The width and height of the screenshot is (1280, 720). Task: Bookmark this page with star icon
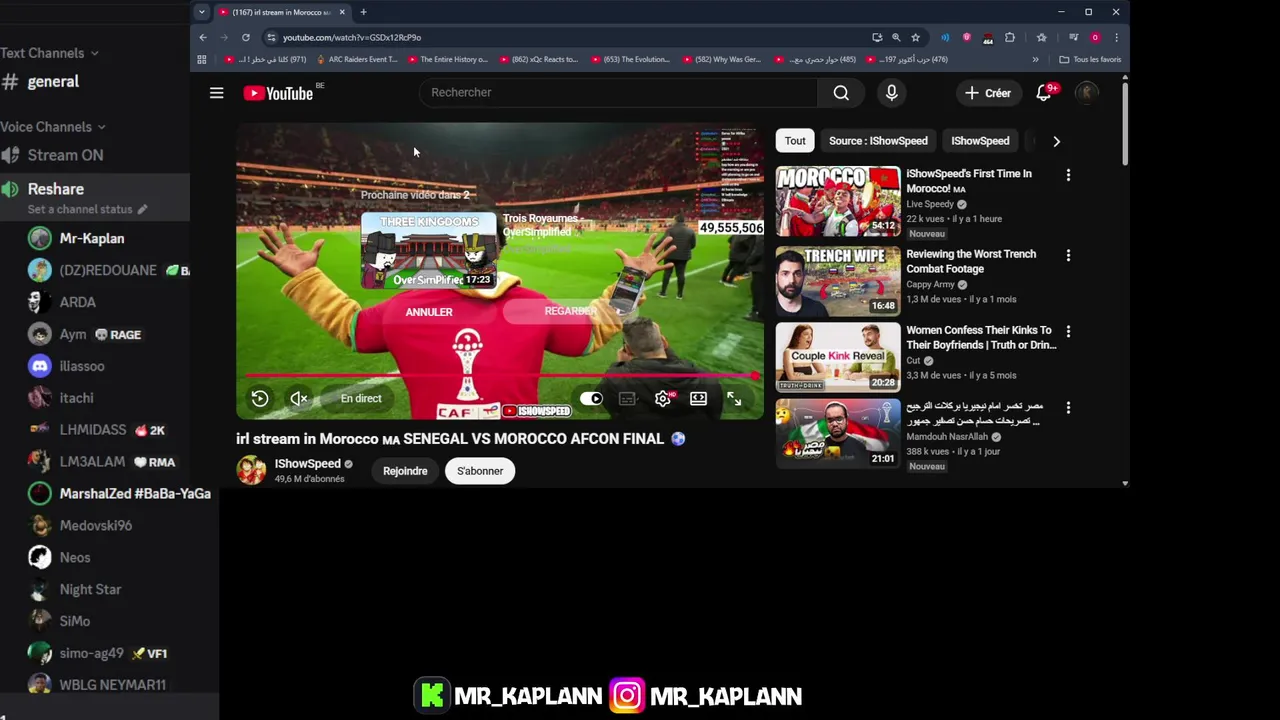(x=915, y=37)
